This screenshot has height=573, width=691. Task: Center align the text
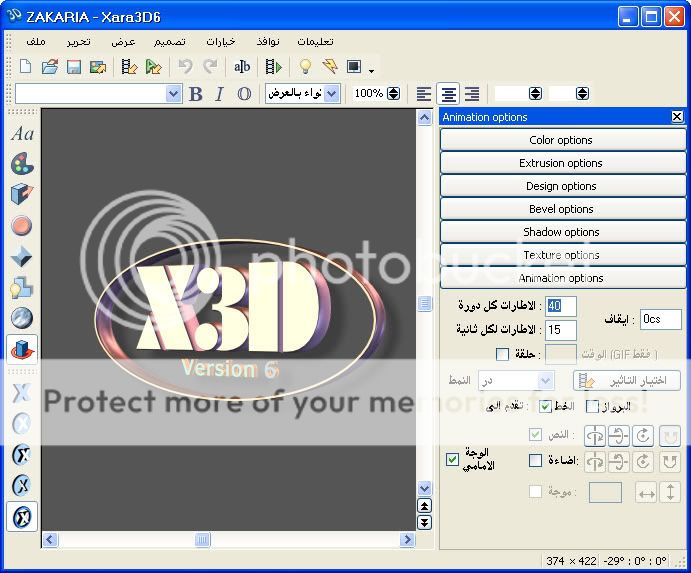click(x=448, y=93)
